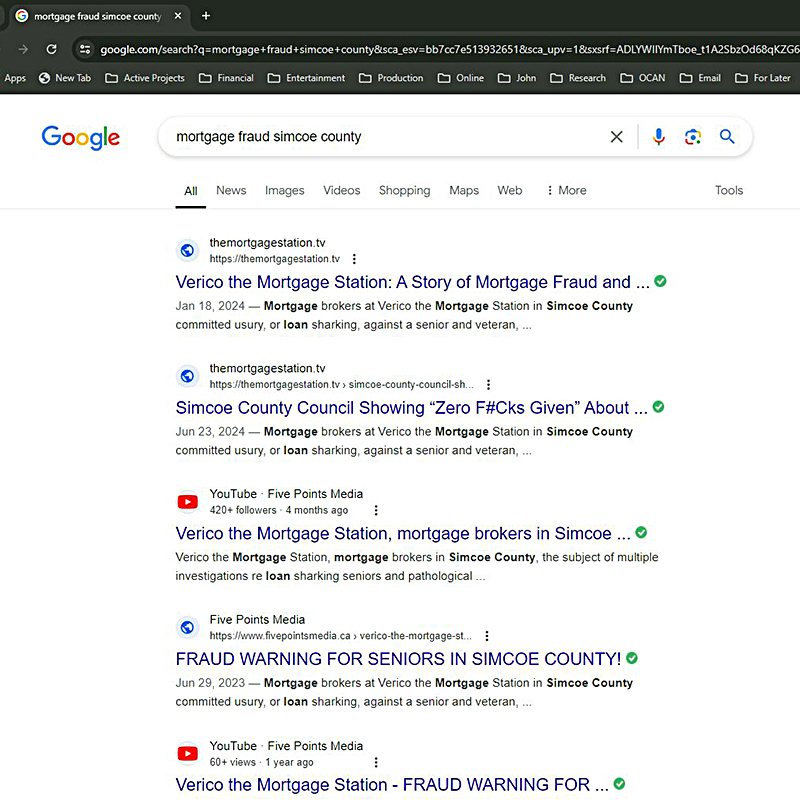Open the Tools search options
Viewport: 800px width, 800px height.
(729, 190)
